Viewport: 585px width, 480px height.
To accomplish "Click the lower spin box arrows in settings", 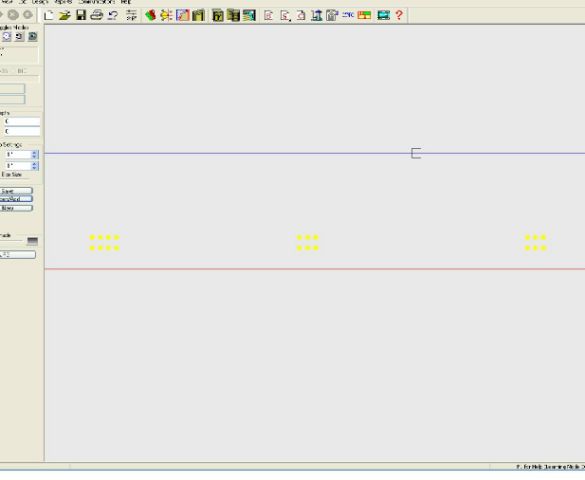I will click(34, 166).
